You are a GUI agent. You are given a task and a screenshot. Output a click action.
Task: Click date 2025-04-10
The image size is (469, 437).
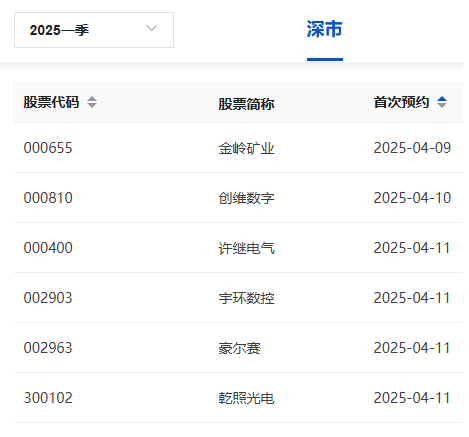(x=412, y=198)
